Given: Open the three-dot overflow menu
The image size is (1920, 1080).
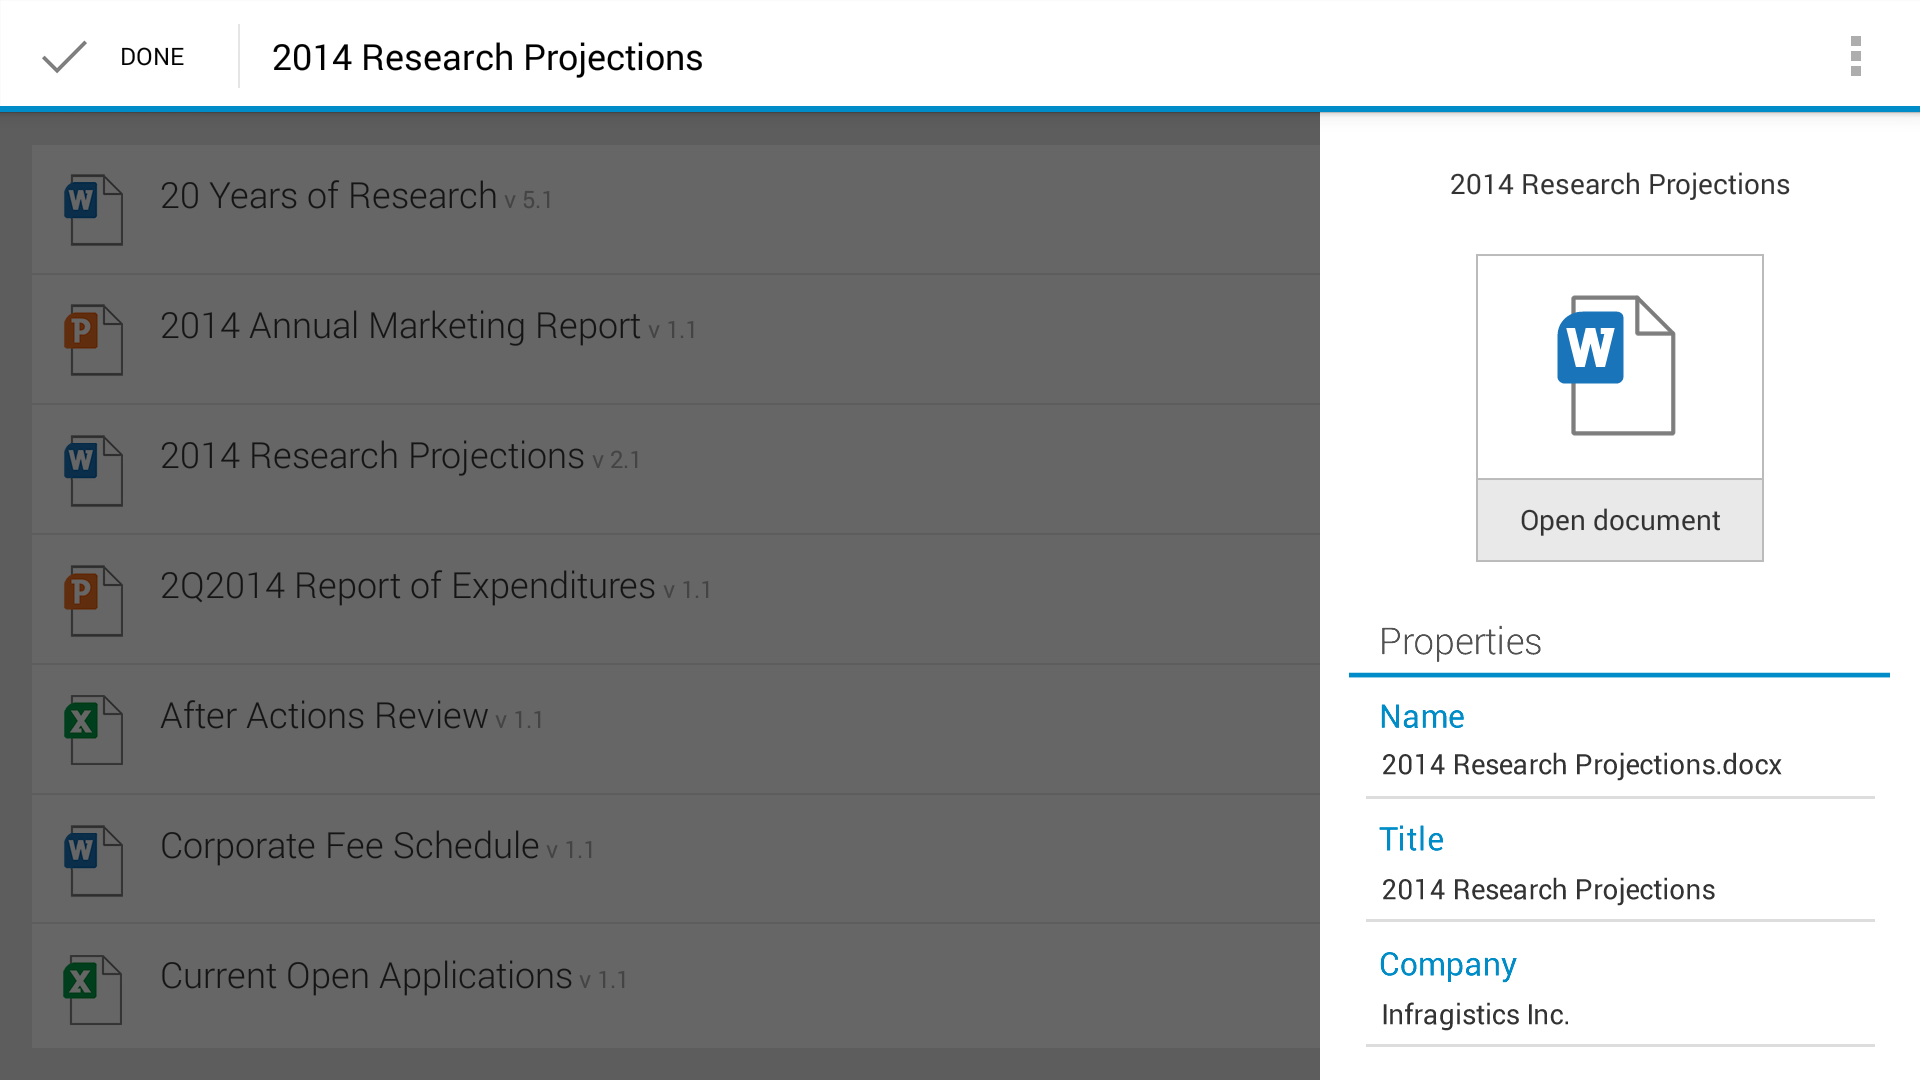Looking at the screenshot, I should 1855,56.
